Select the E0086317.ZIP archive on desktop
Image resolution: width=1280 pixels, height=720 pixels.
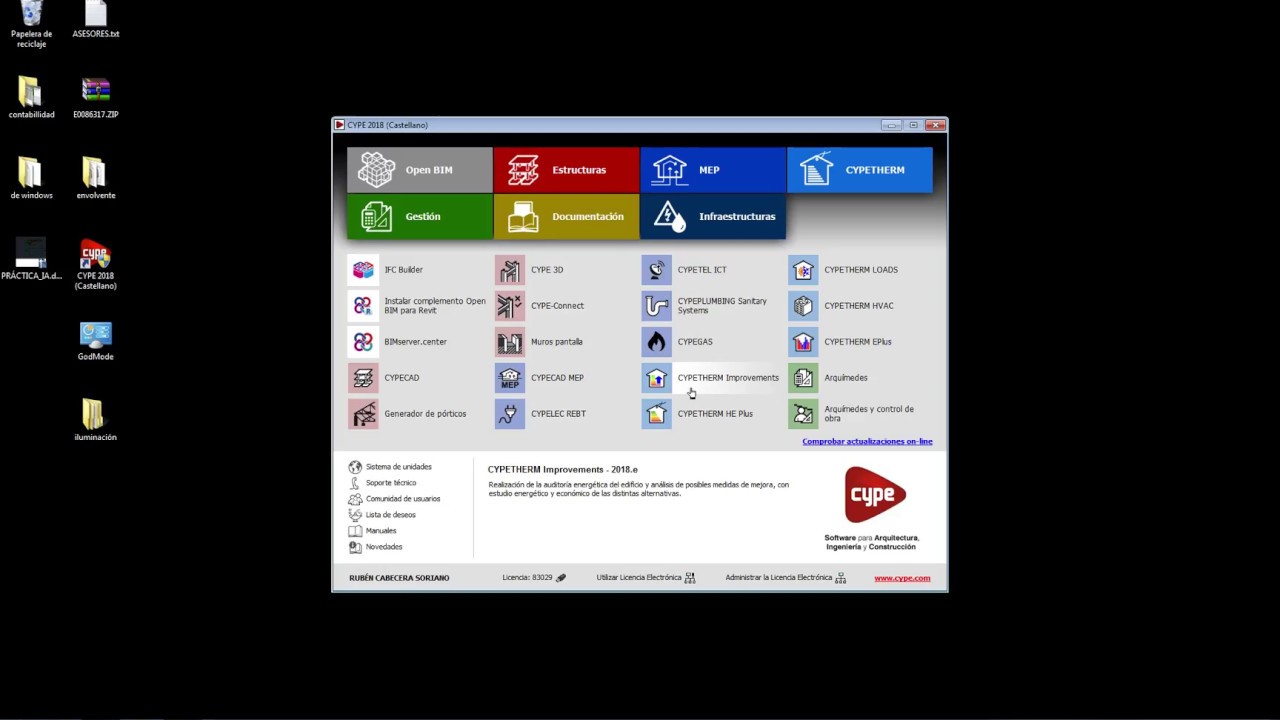point(95,98)
